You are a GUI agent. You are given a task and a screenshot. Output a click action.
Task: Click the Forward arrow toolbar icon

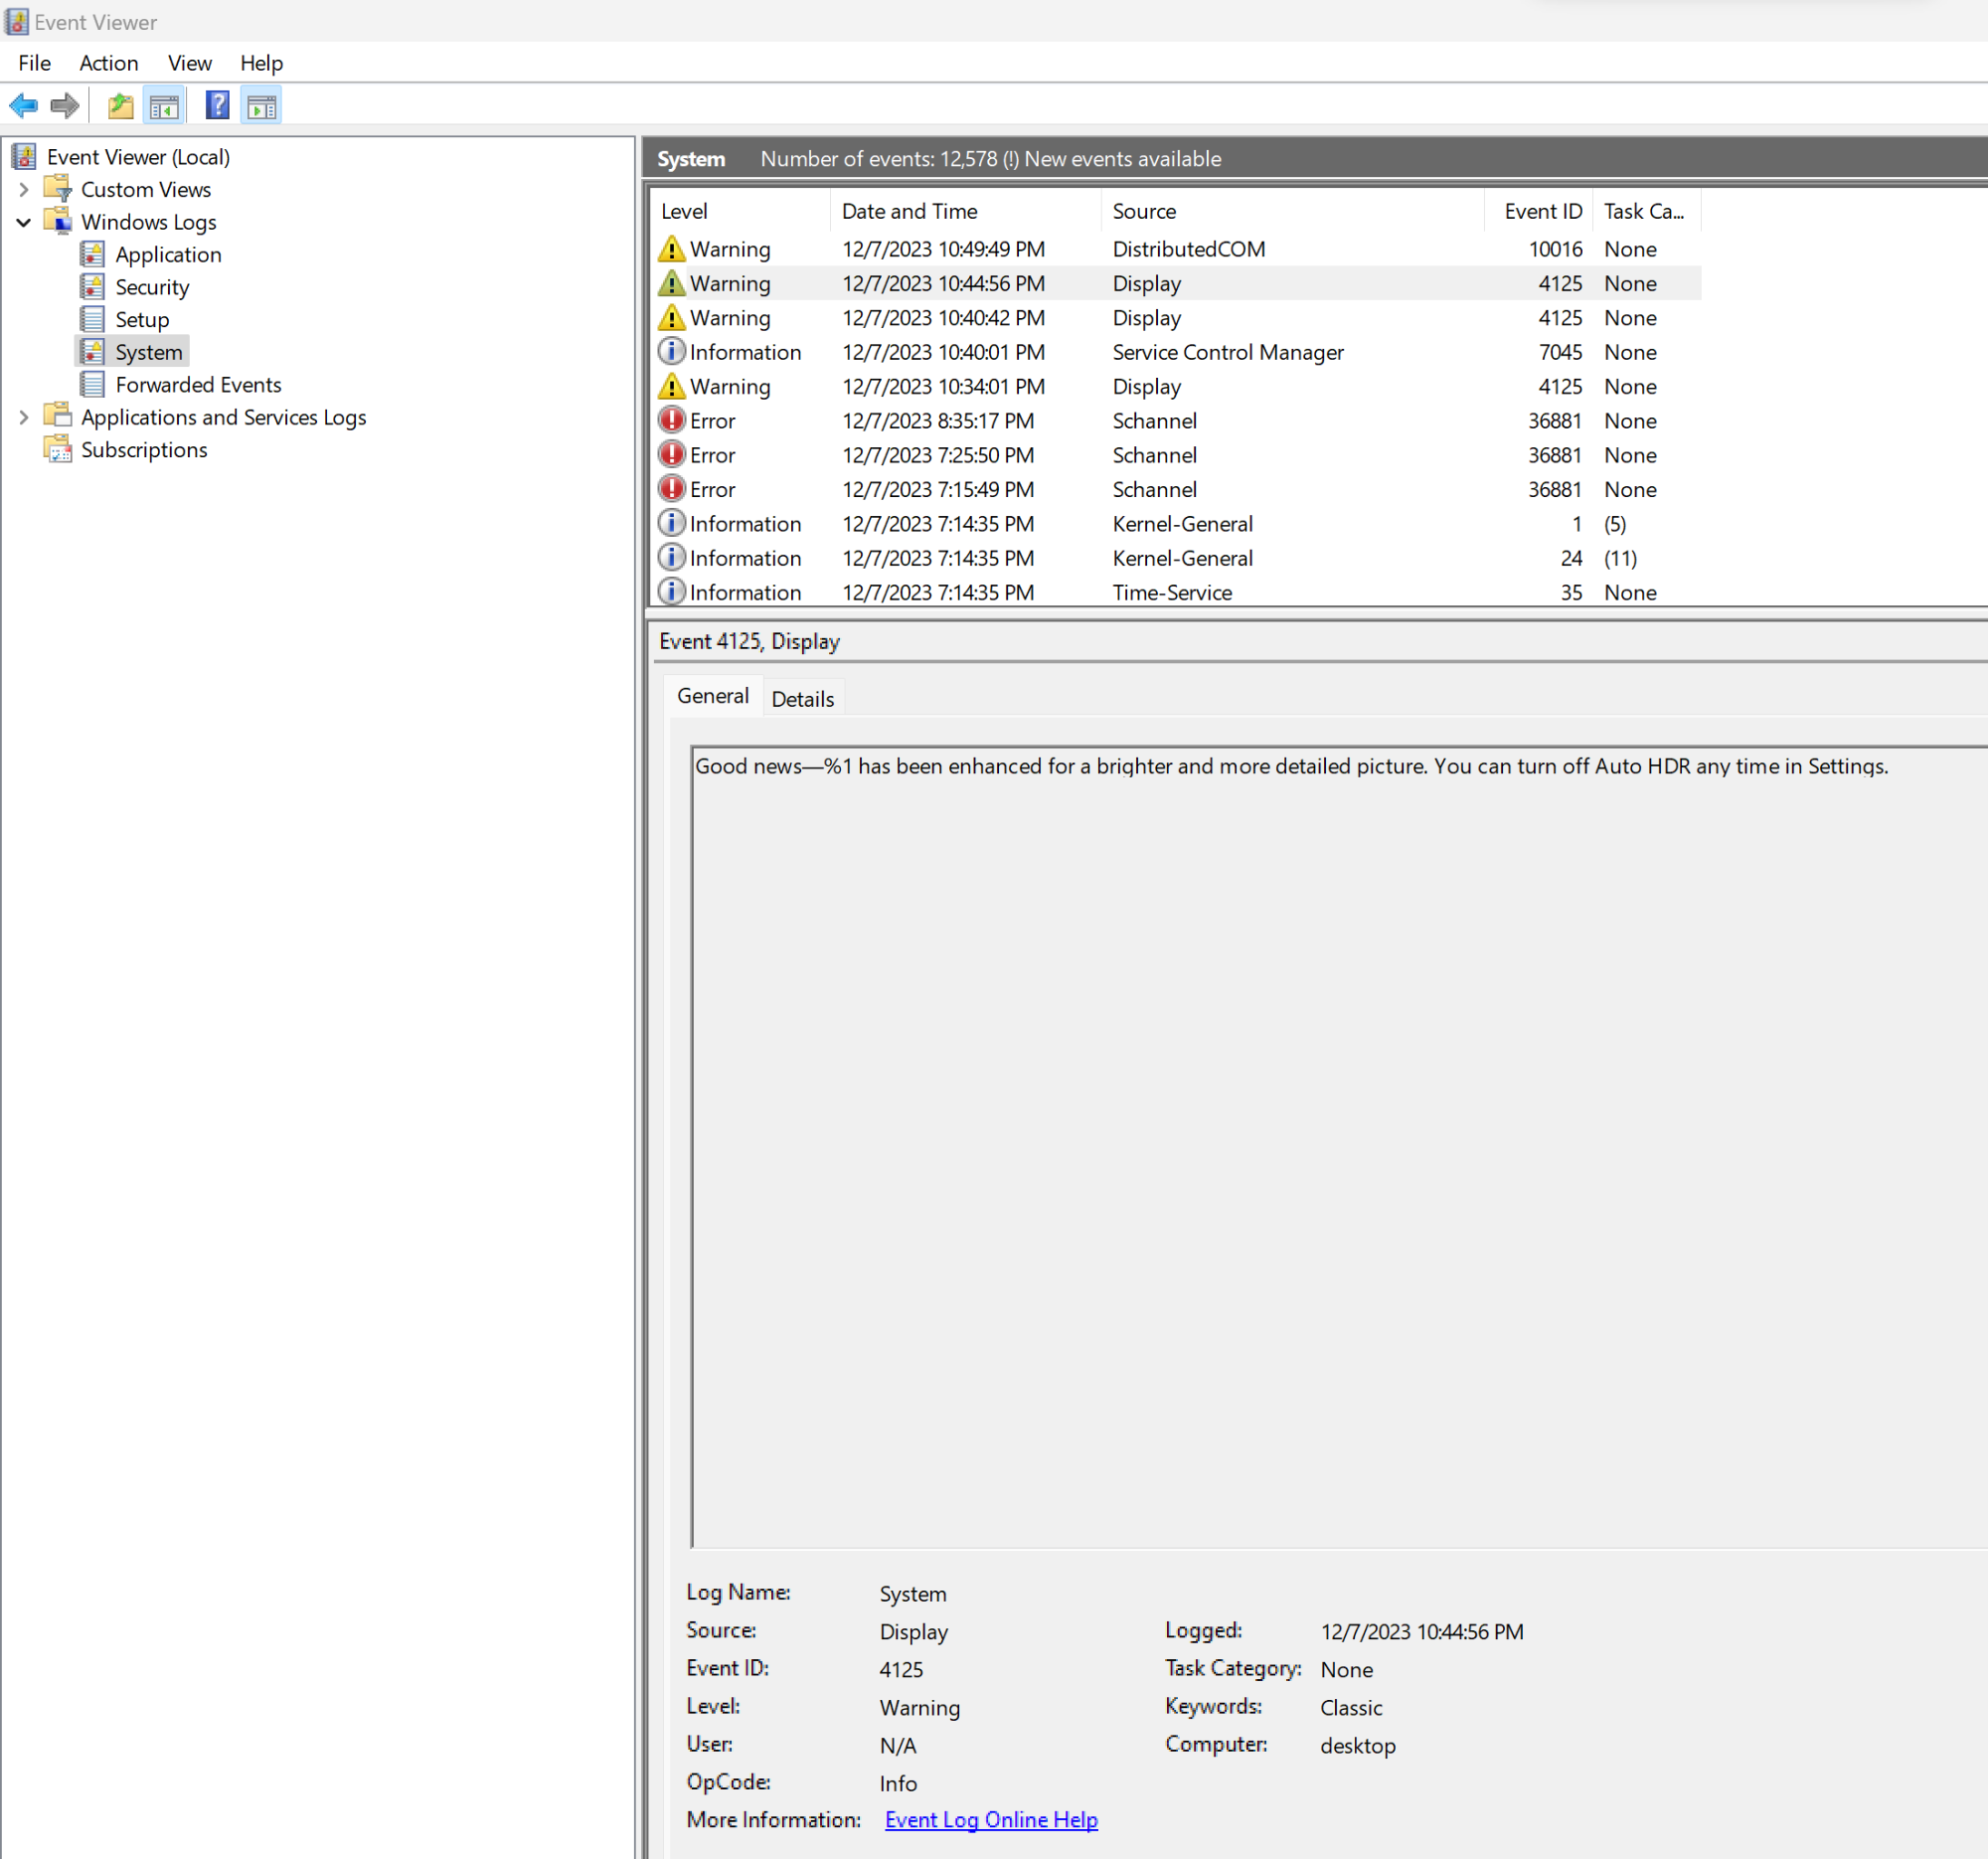click(x=65, y=105)
